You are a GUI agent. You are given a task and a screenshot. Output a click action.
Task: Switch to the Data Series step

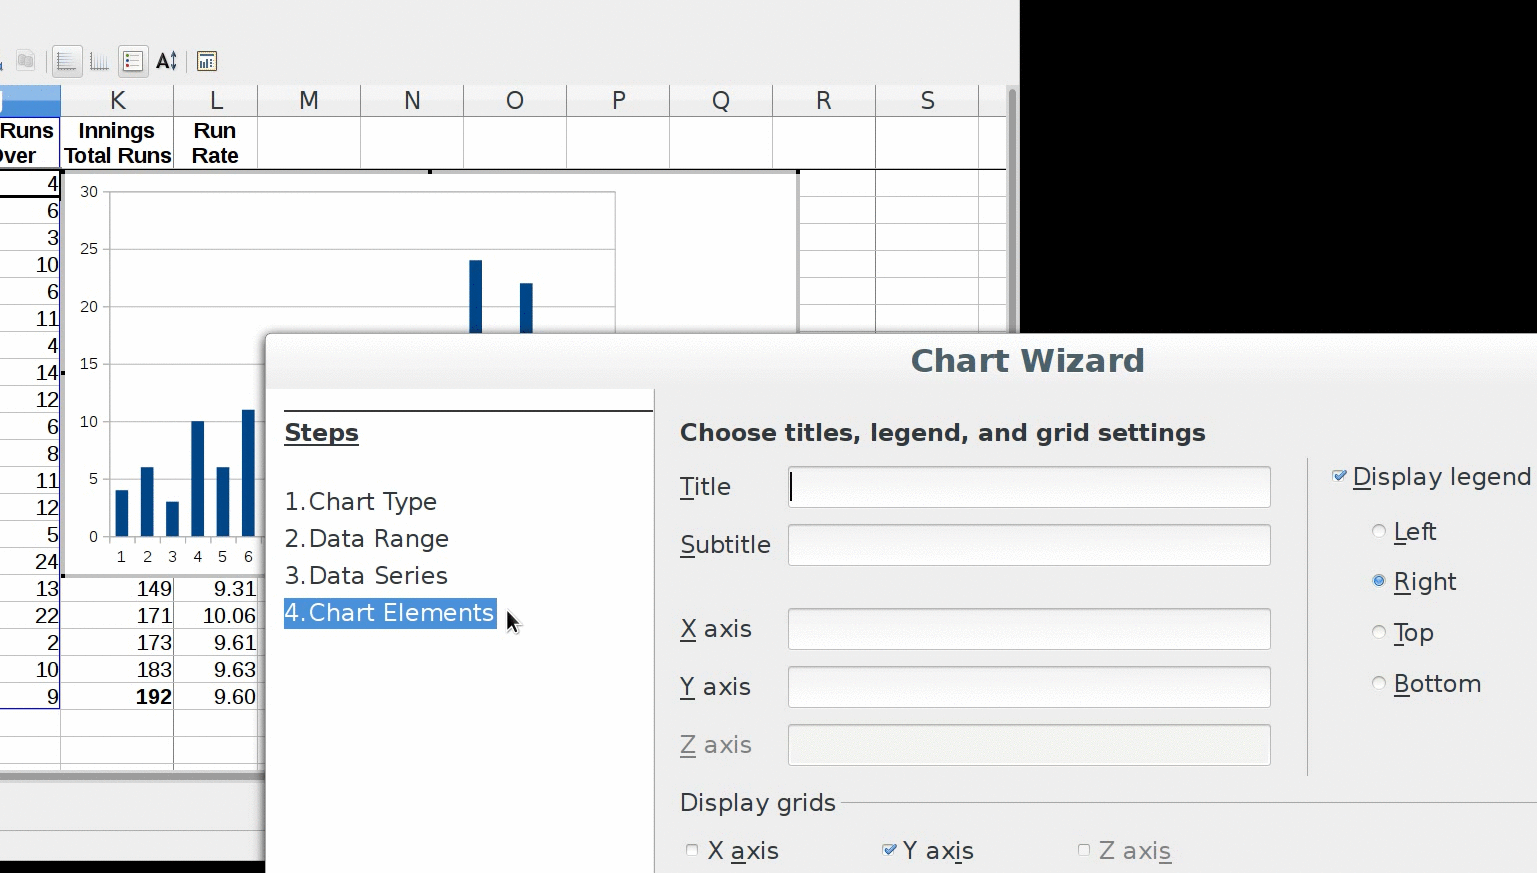(x=366, y=576)
